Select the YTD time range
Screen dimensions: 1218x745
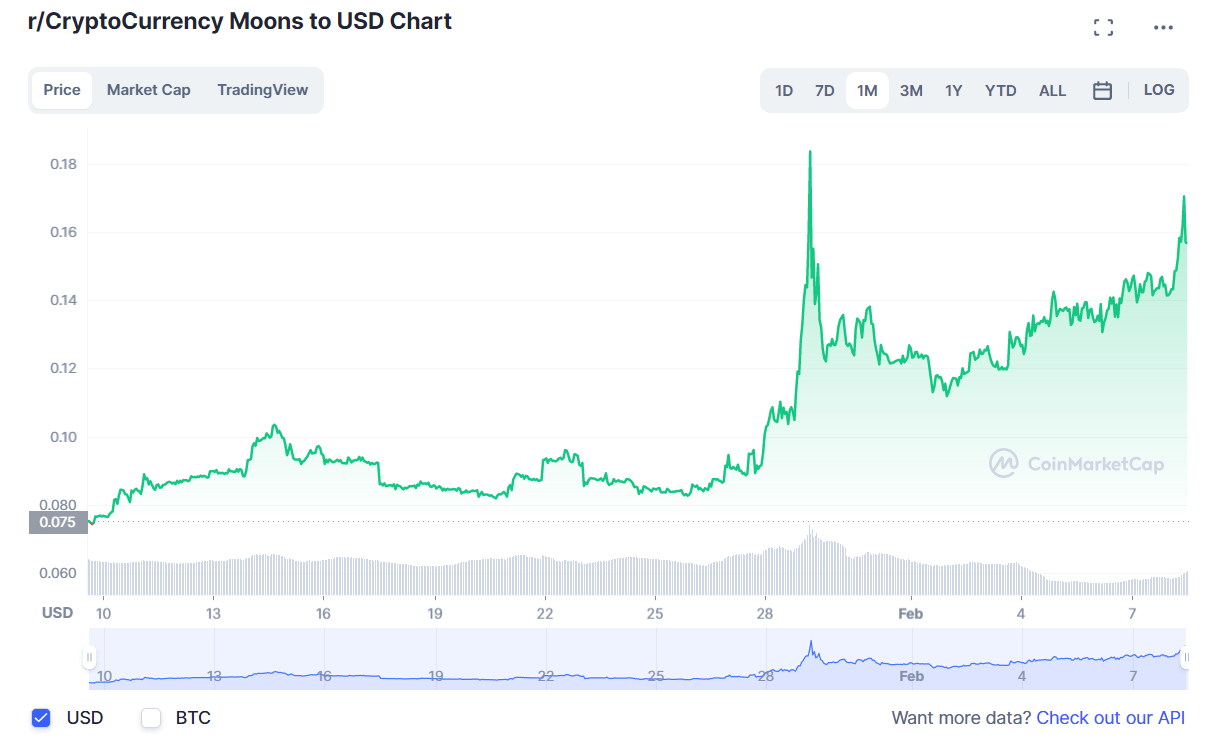(1000, 91)
